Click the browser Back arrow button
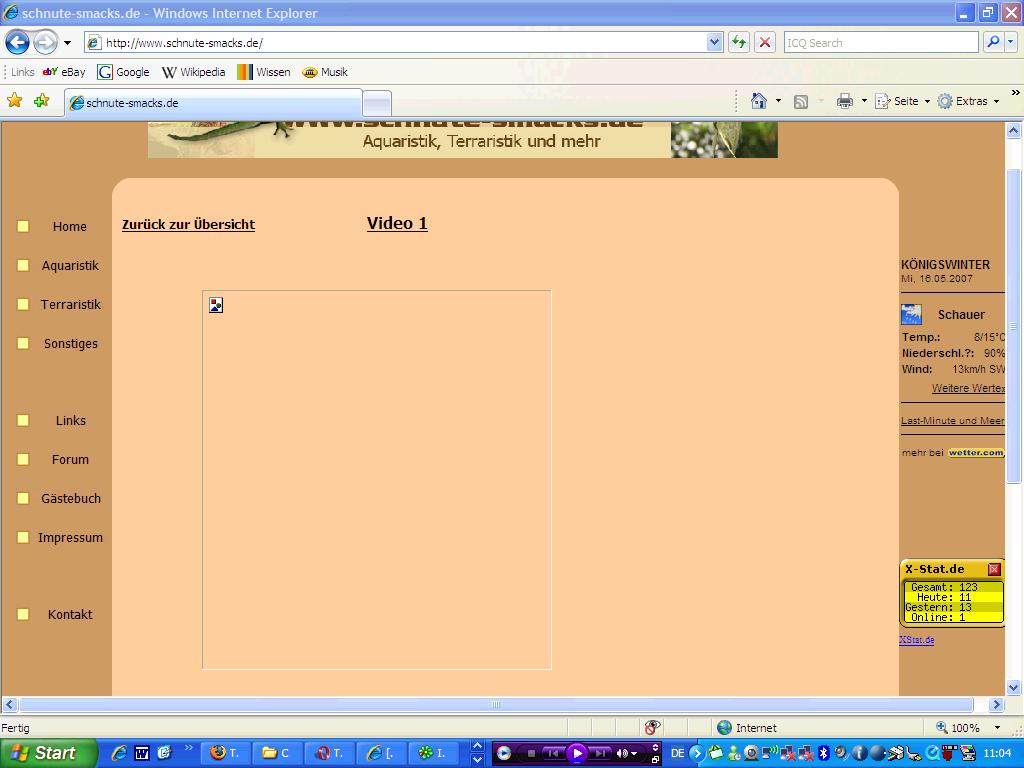Image resolution: width=1024 pixels, height=768 pixels. (18, 42)
